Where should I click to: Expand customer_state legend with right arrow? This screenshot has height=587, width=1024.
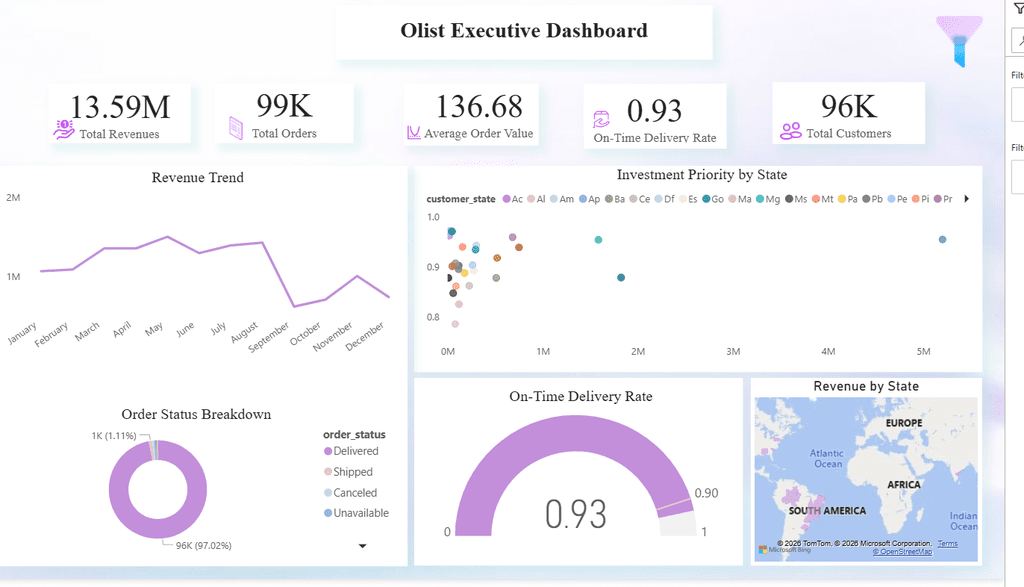967,199
